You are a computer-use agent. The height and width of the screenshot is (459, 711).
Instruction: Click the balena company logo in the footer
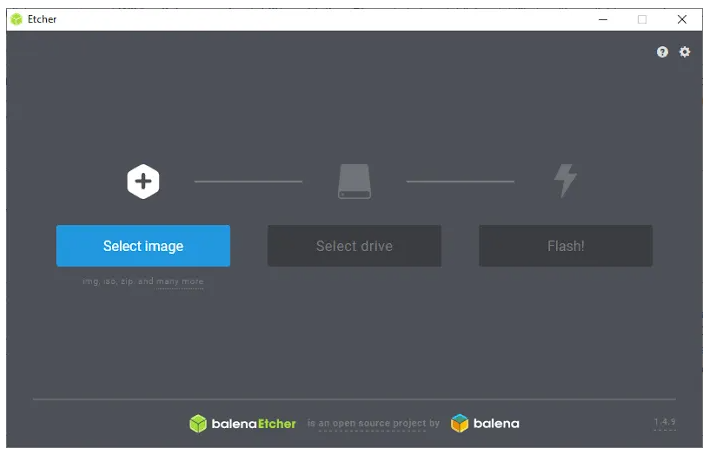[x=485, y=424]
